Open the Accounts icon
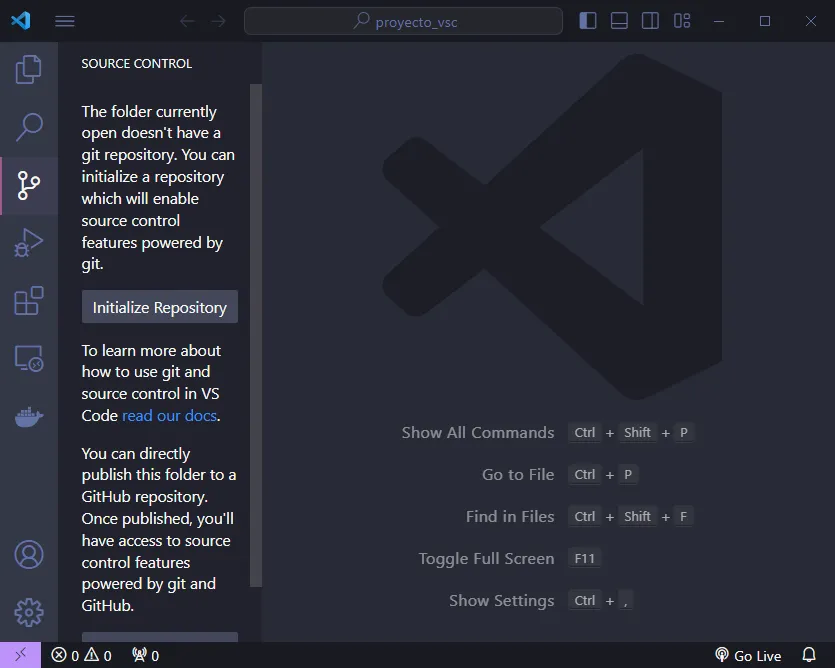The height and width of the screenshot is (668, 835). [29, 554]
